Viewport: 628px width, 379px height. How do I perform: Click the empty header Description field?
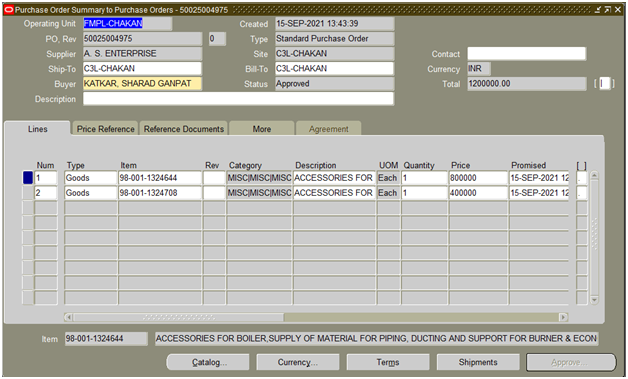click(238, 99)
